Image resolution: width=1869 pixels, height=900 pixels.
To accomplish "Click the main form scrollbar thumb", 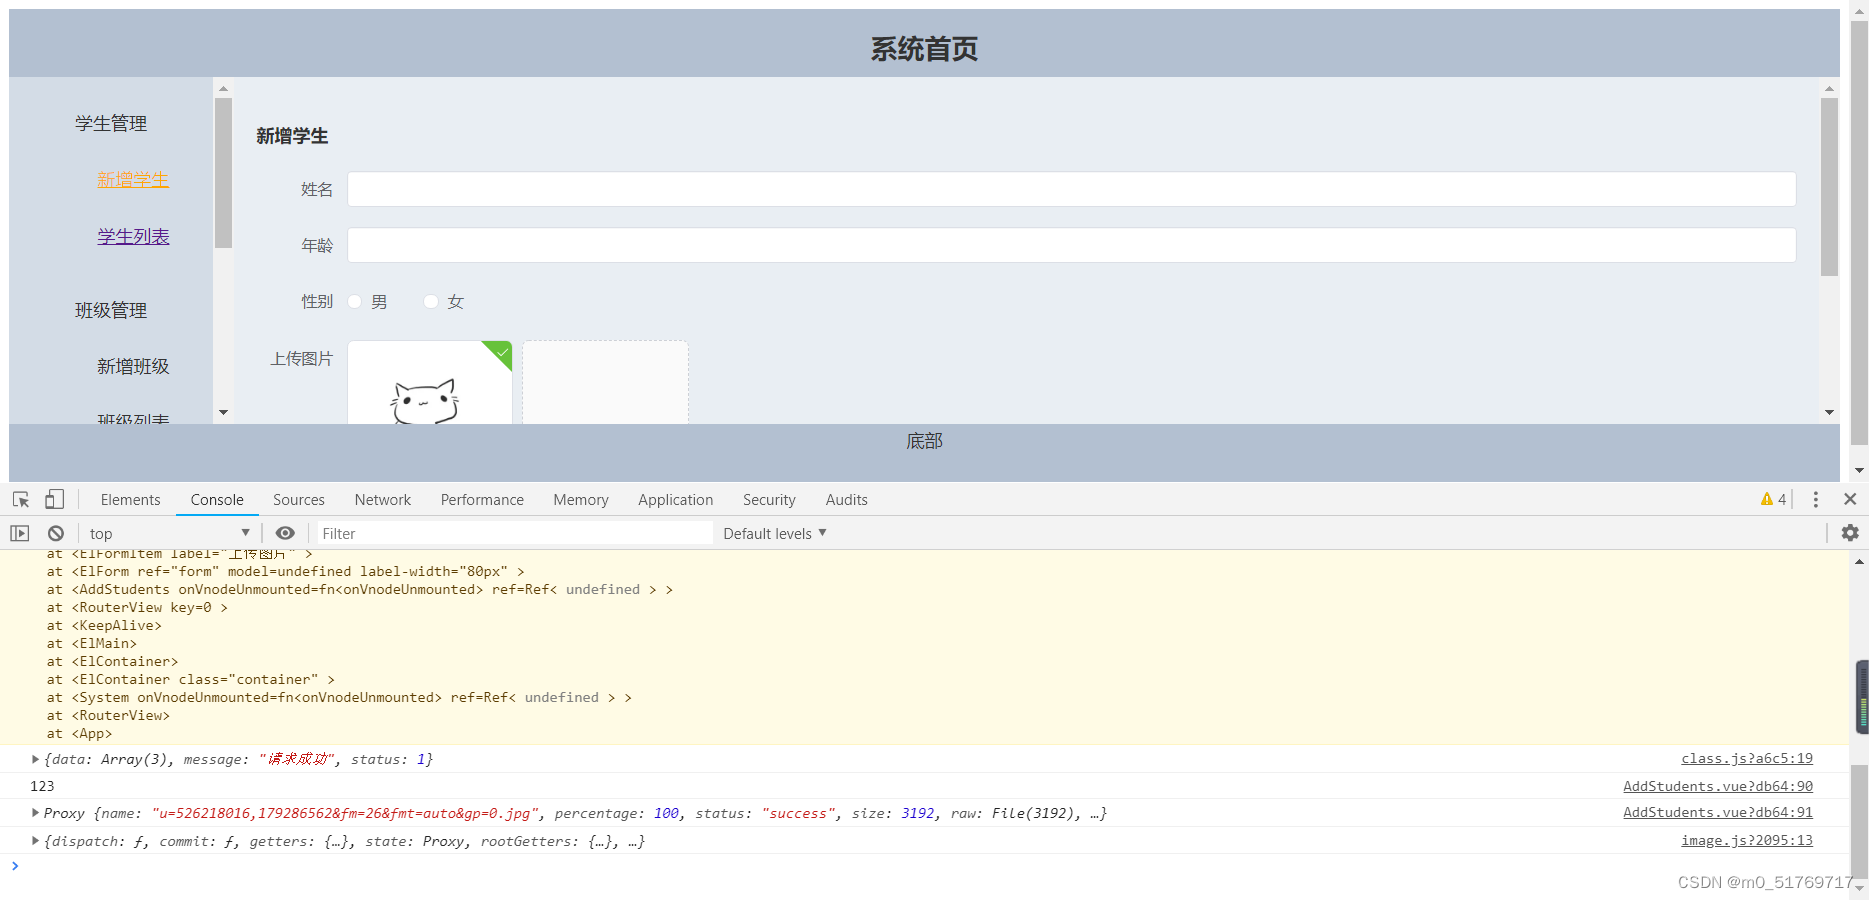I will point(1829,187).
